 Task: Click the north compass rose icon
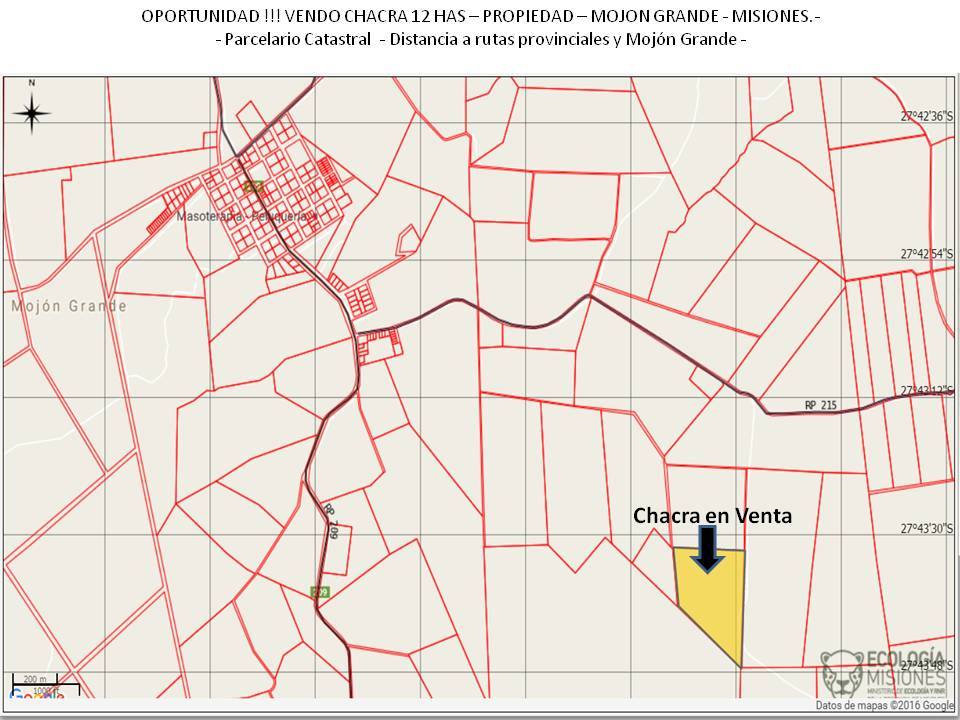[32, 112]
